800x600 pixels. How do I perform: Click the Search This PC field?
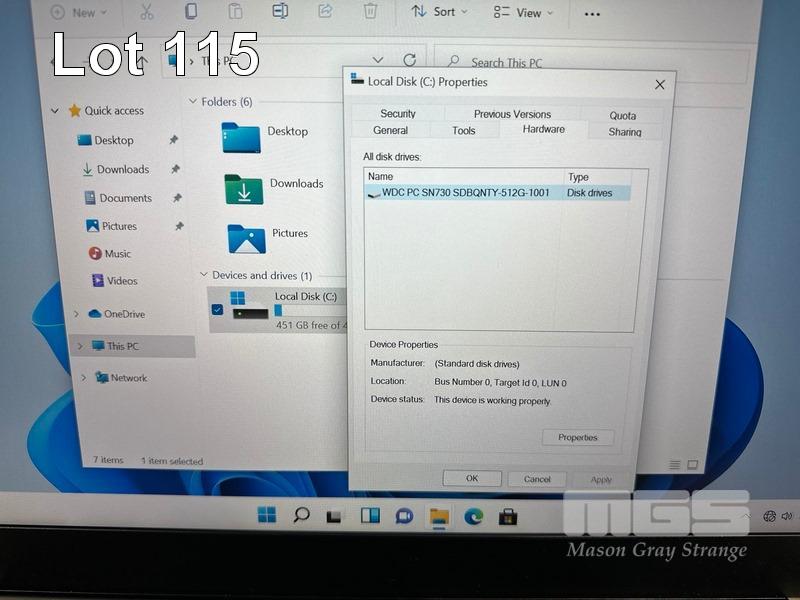pyautogui.click(x=590, y=63)
